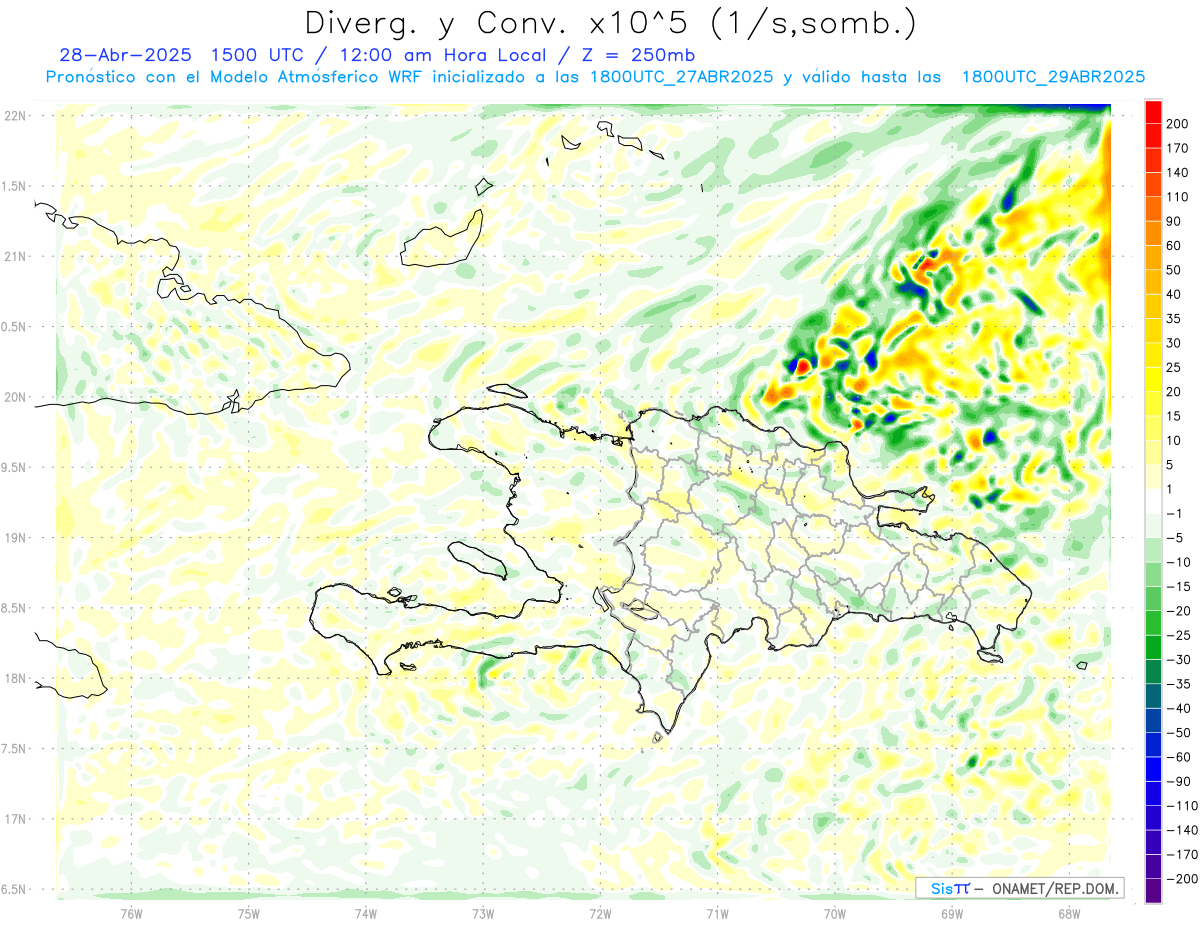Click the 73W longitude label
The height and width of the screenshot is (927, 1200).
[483, 912]
